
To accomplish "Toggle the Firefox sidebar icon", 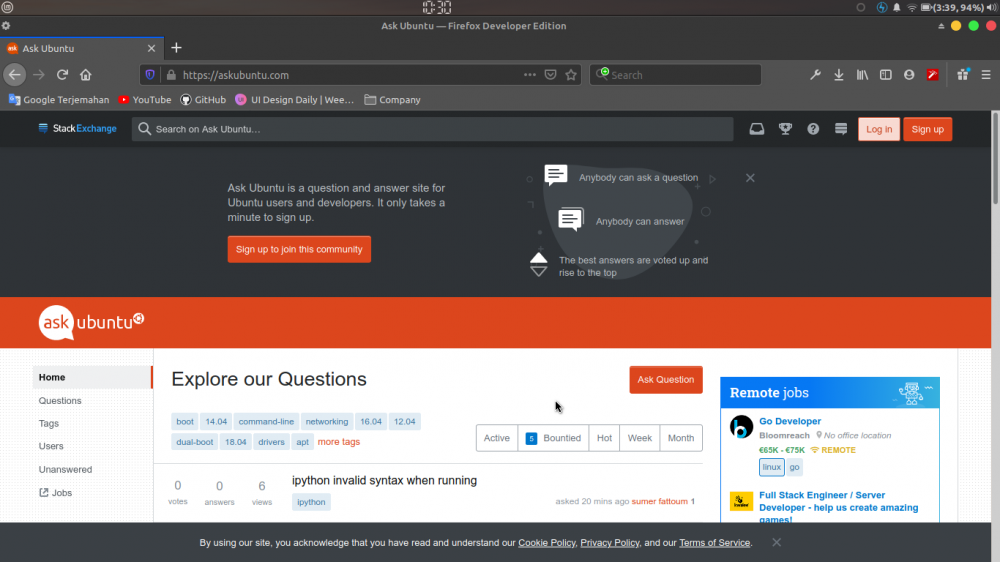I will pyautogui.click(x=886, y=75).
